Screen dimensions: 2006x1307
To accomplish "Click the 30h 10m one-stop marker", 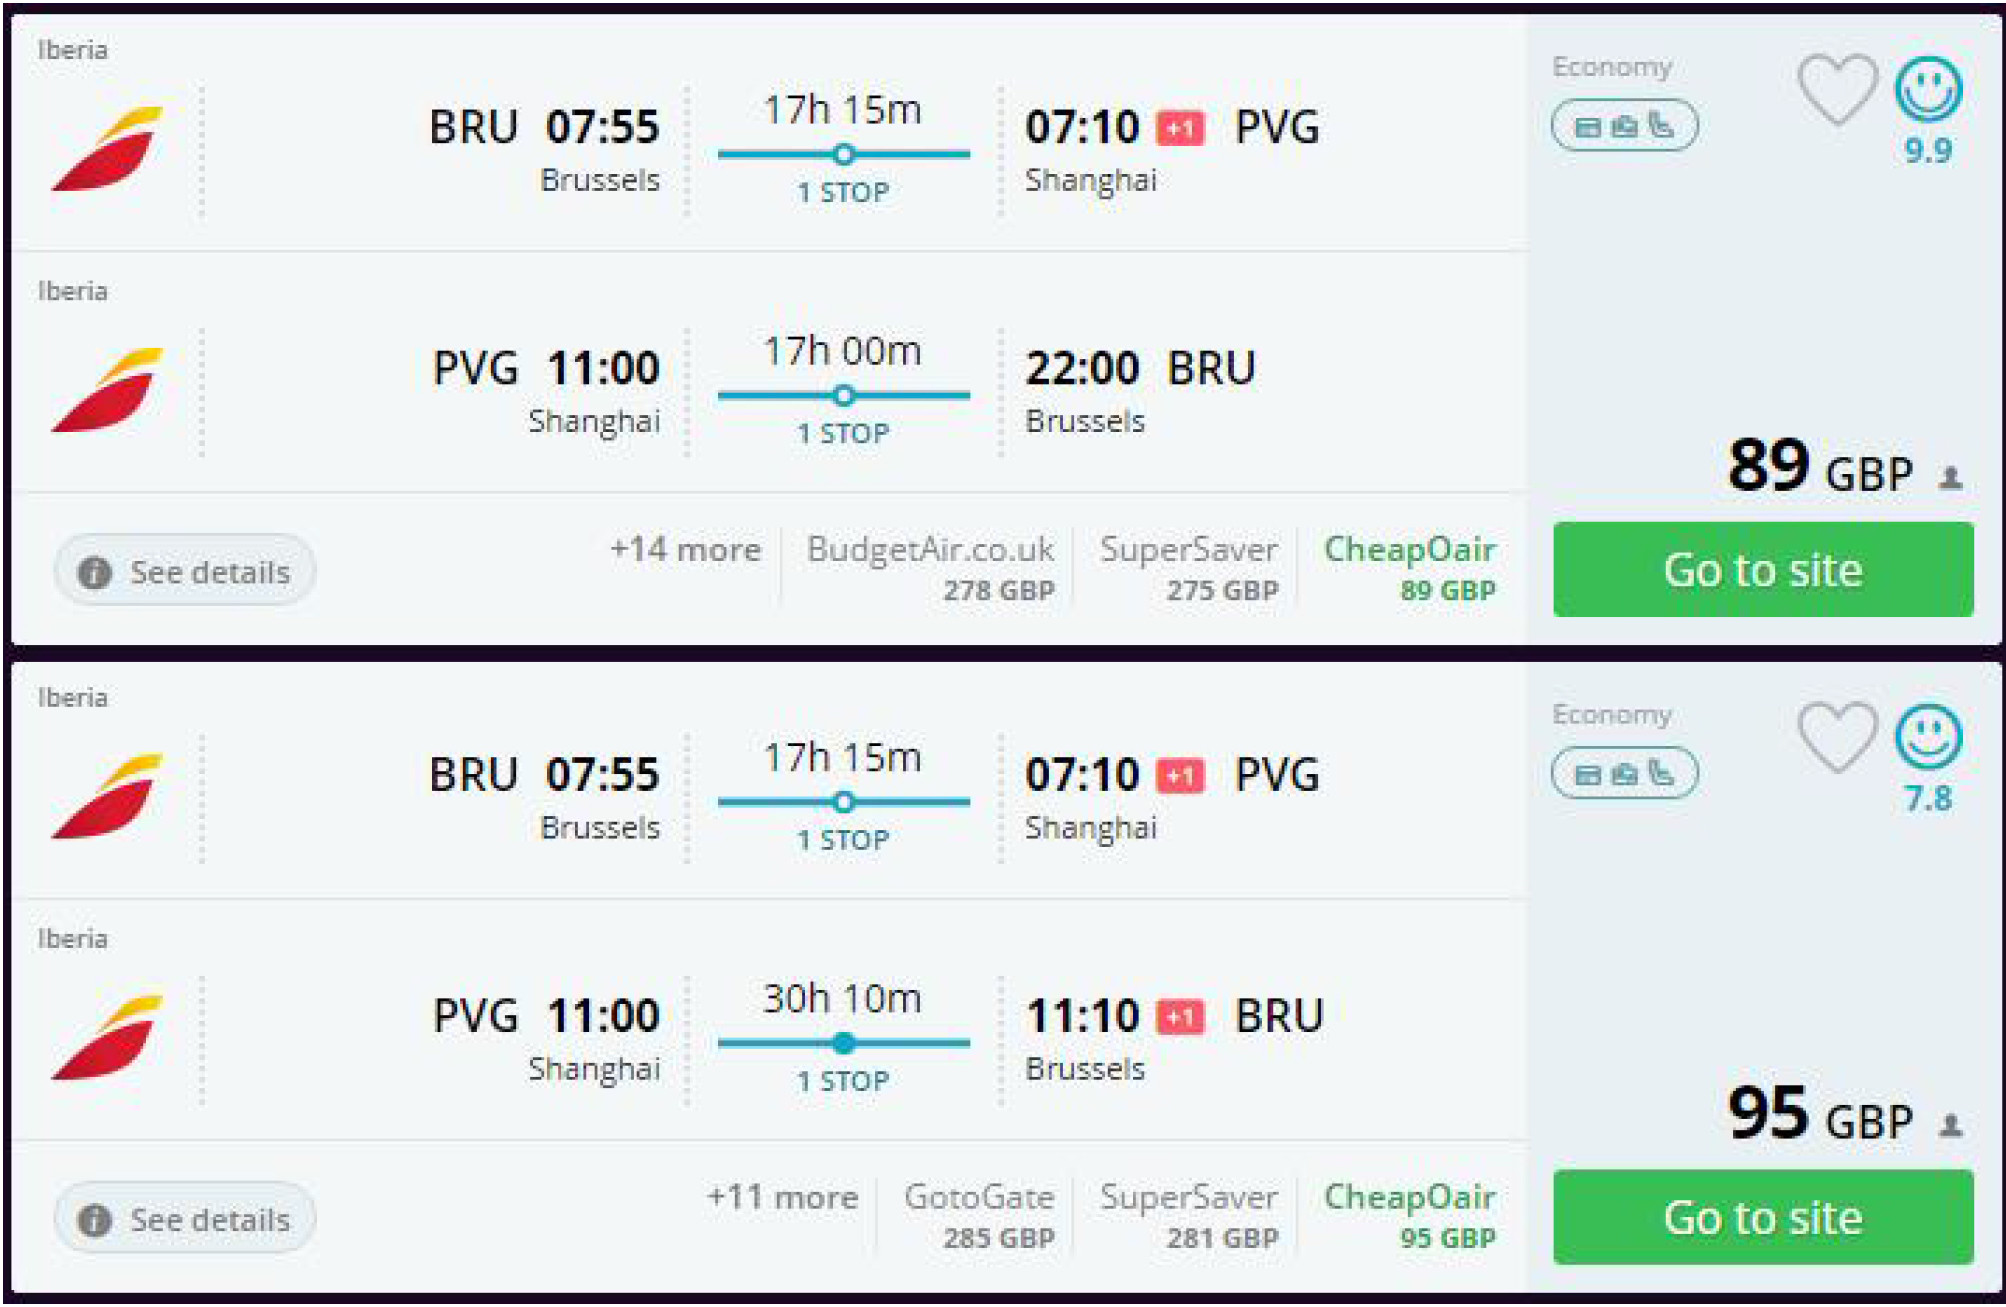I will (x=844, y=1044).
